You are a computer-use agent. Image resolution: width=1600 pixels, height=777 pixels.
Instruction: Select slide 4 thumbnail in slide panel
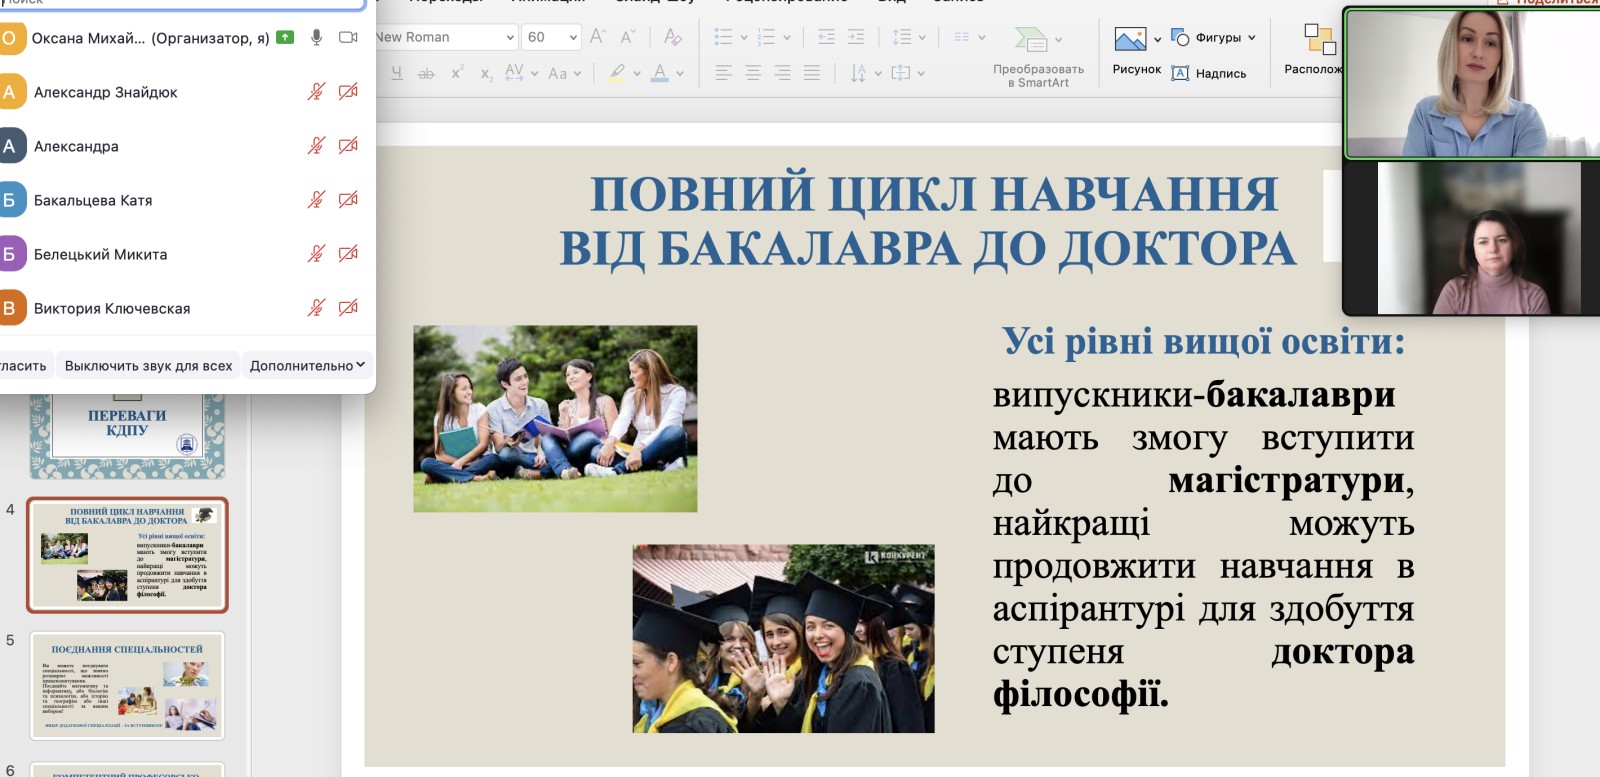[127, 555]
